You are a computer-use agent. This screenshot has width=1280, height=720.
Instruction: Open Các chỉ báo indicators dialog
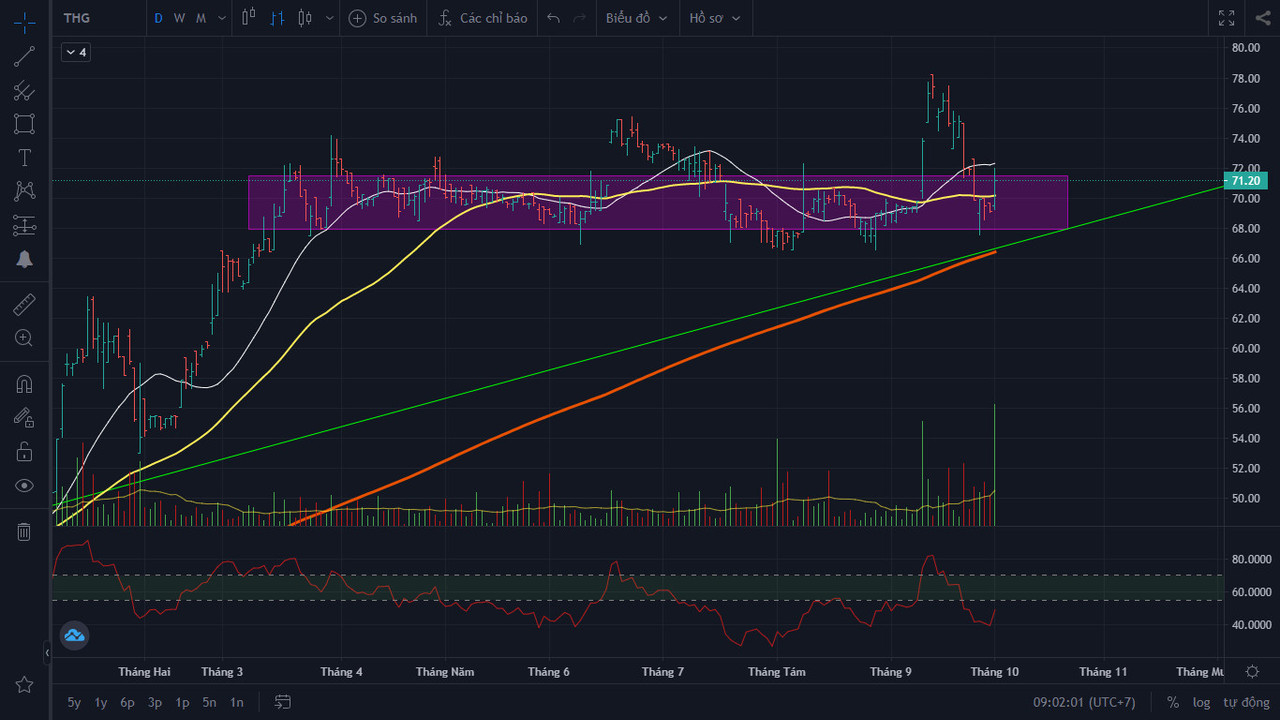pyautogui.click(x=483, y=18)
